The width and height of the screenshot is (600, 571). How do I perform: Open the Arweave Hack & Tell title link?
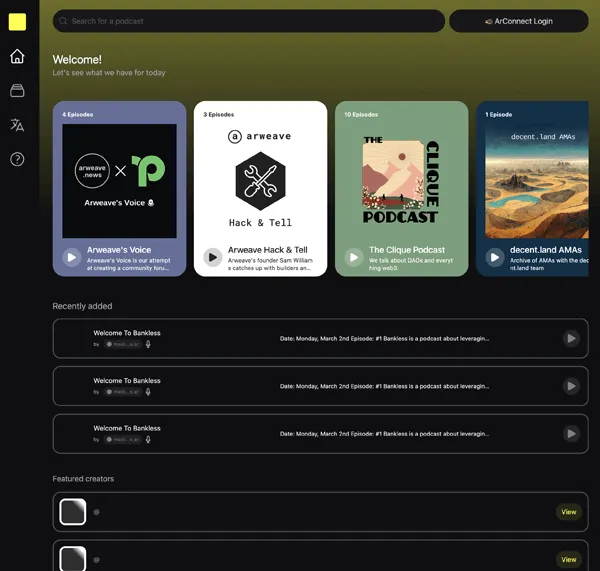(x=268, y=250)
